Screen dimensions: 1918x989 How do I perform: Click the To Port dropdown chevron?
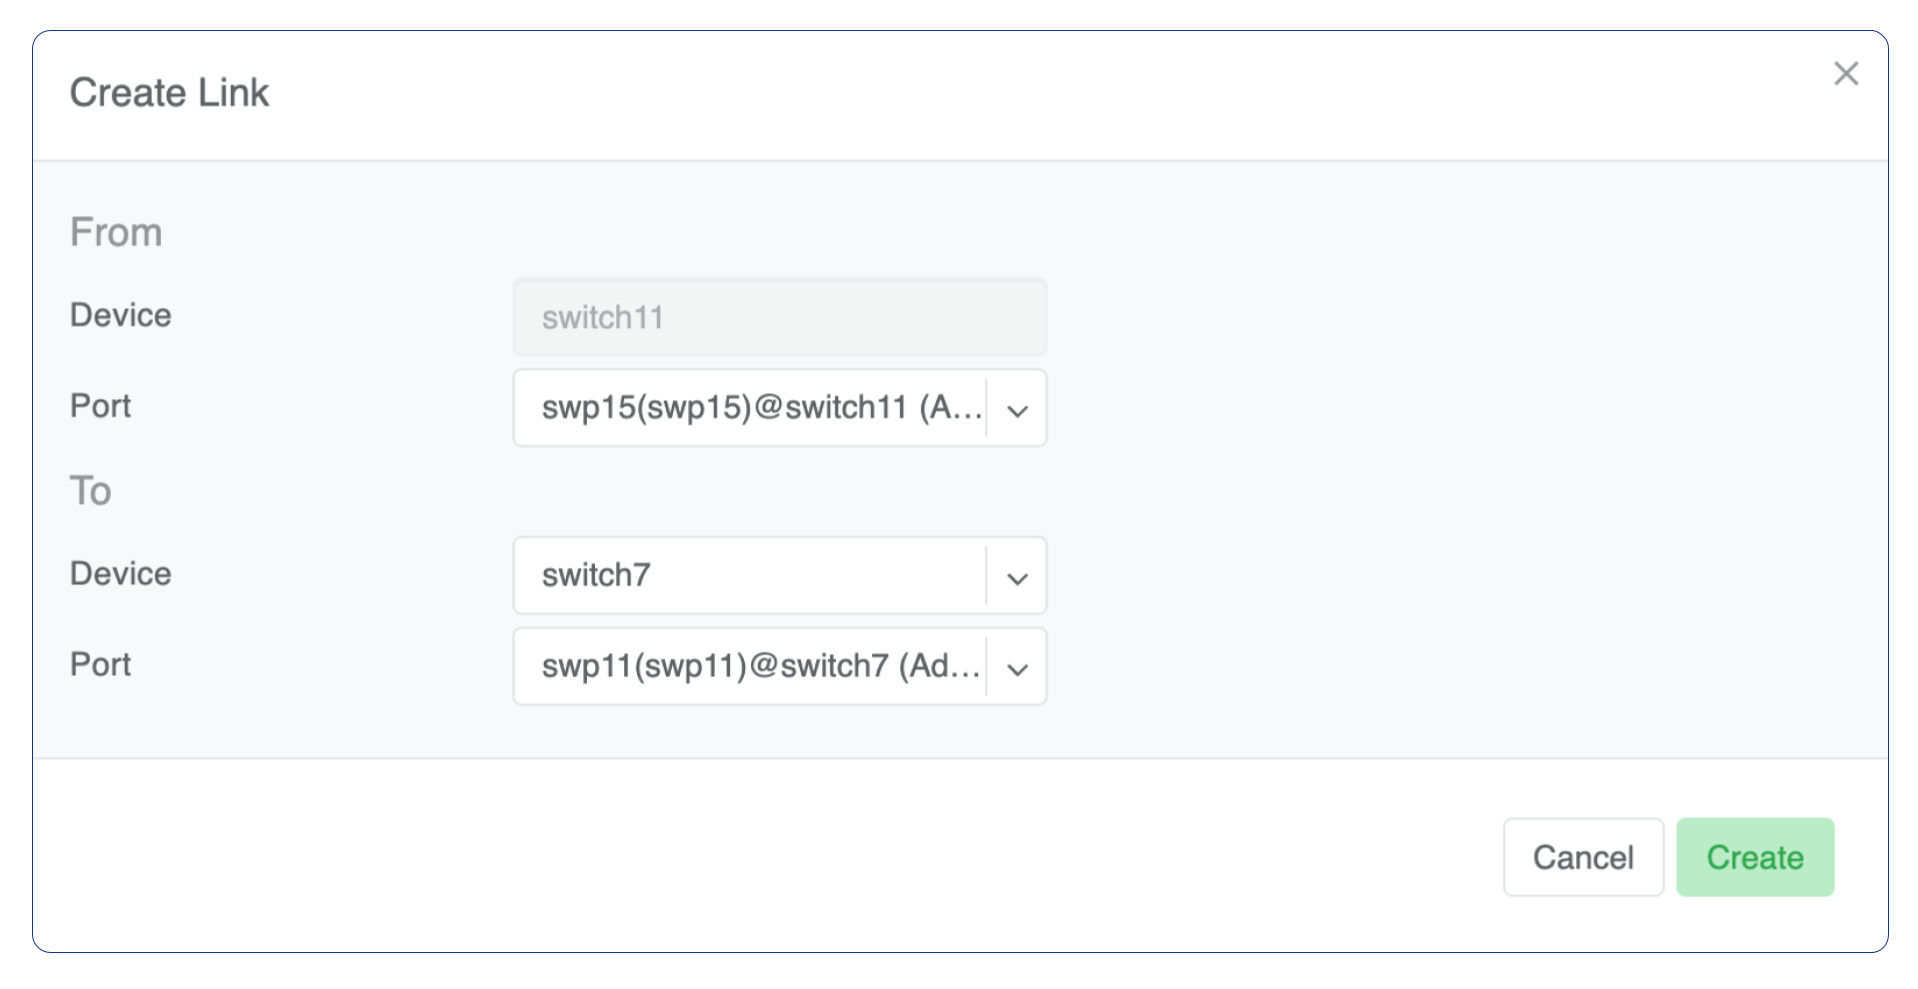pyautogui.click(x=1017, y=668)
